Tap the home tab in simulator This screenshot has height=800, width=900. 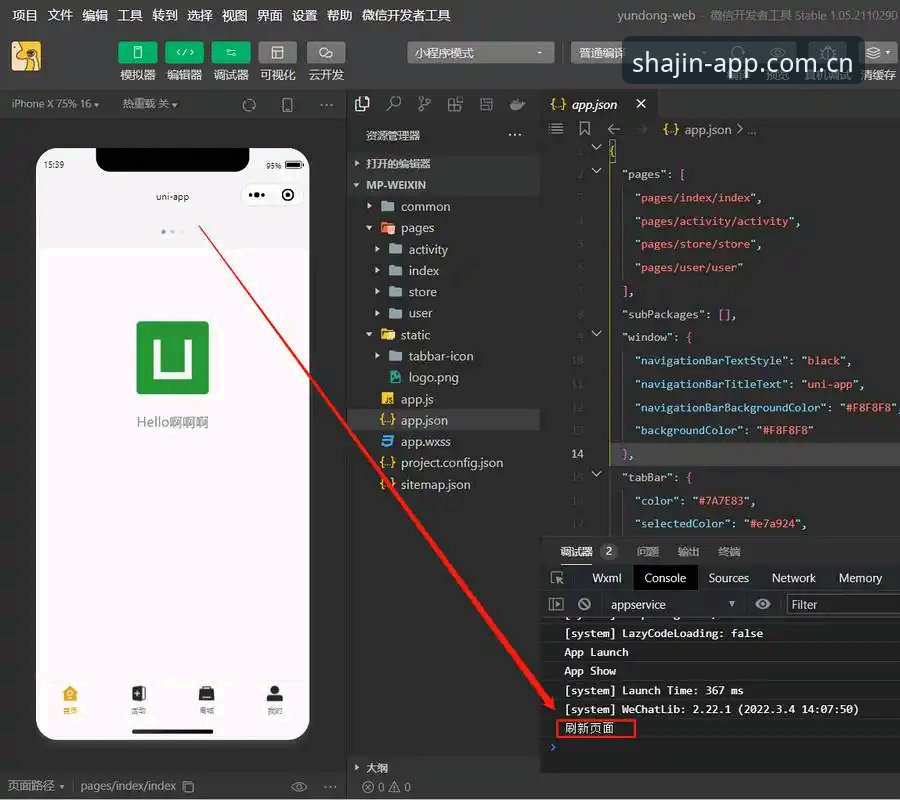tap(70, 700)
